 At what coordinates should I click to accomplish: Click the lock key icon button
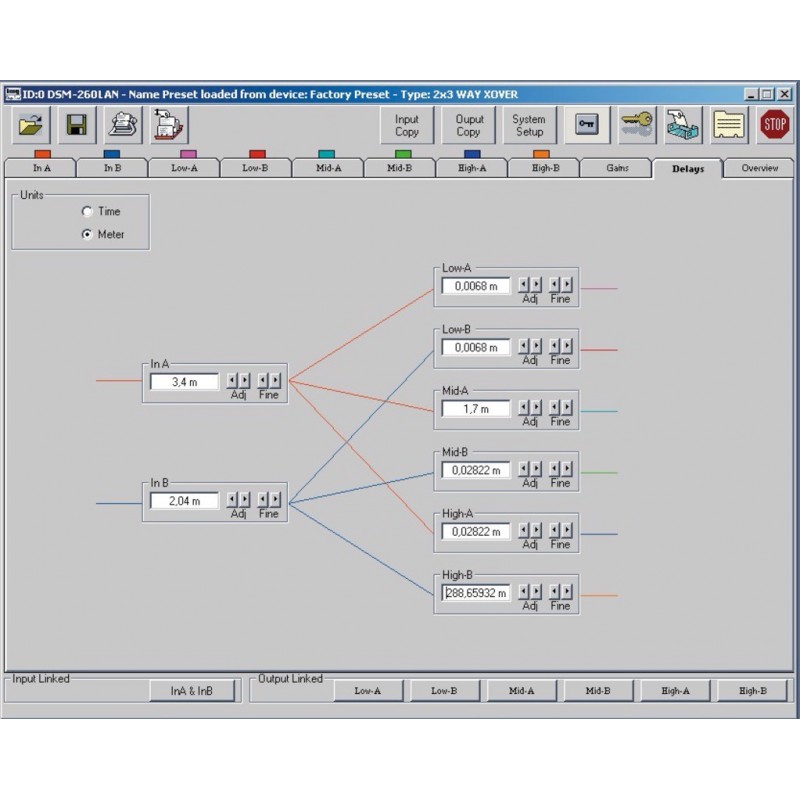(587, 125)
